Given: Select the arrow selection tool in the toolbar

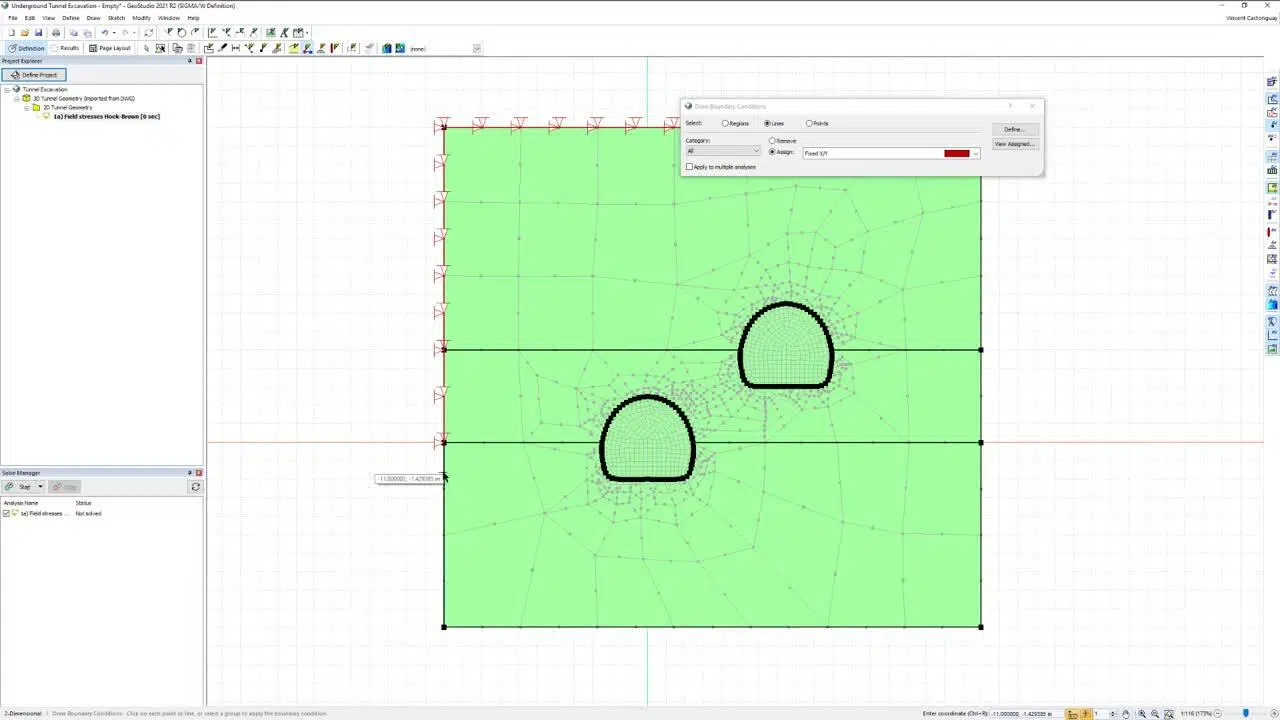Looking at the screenshot, I should point(146,48).
